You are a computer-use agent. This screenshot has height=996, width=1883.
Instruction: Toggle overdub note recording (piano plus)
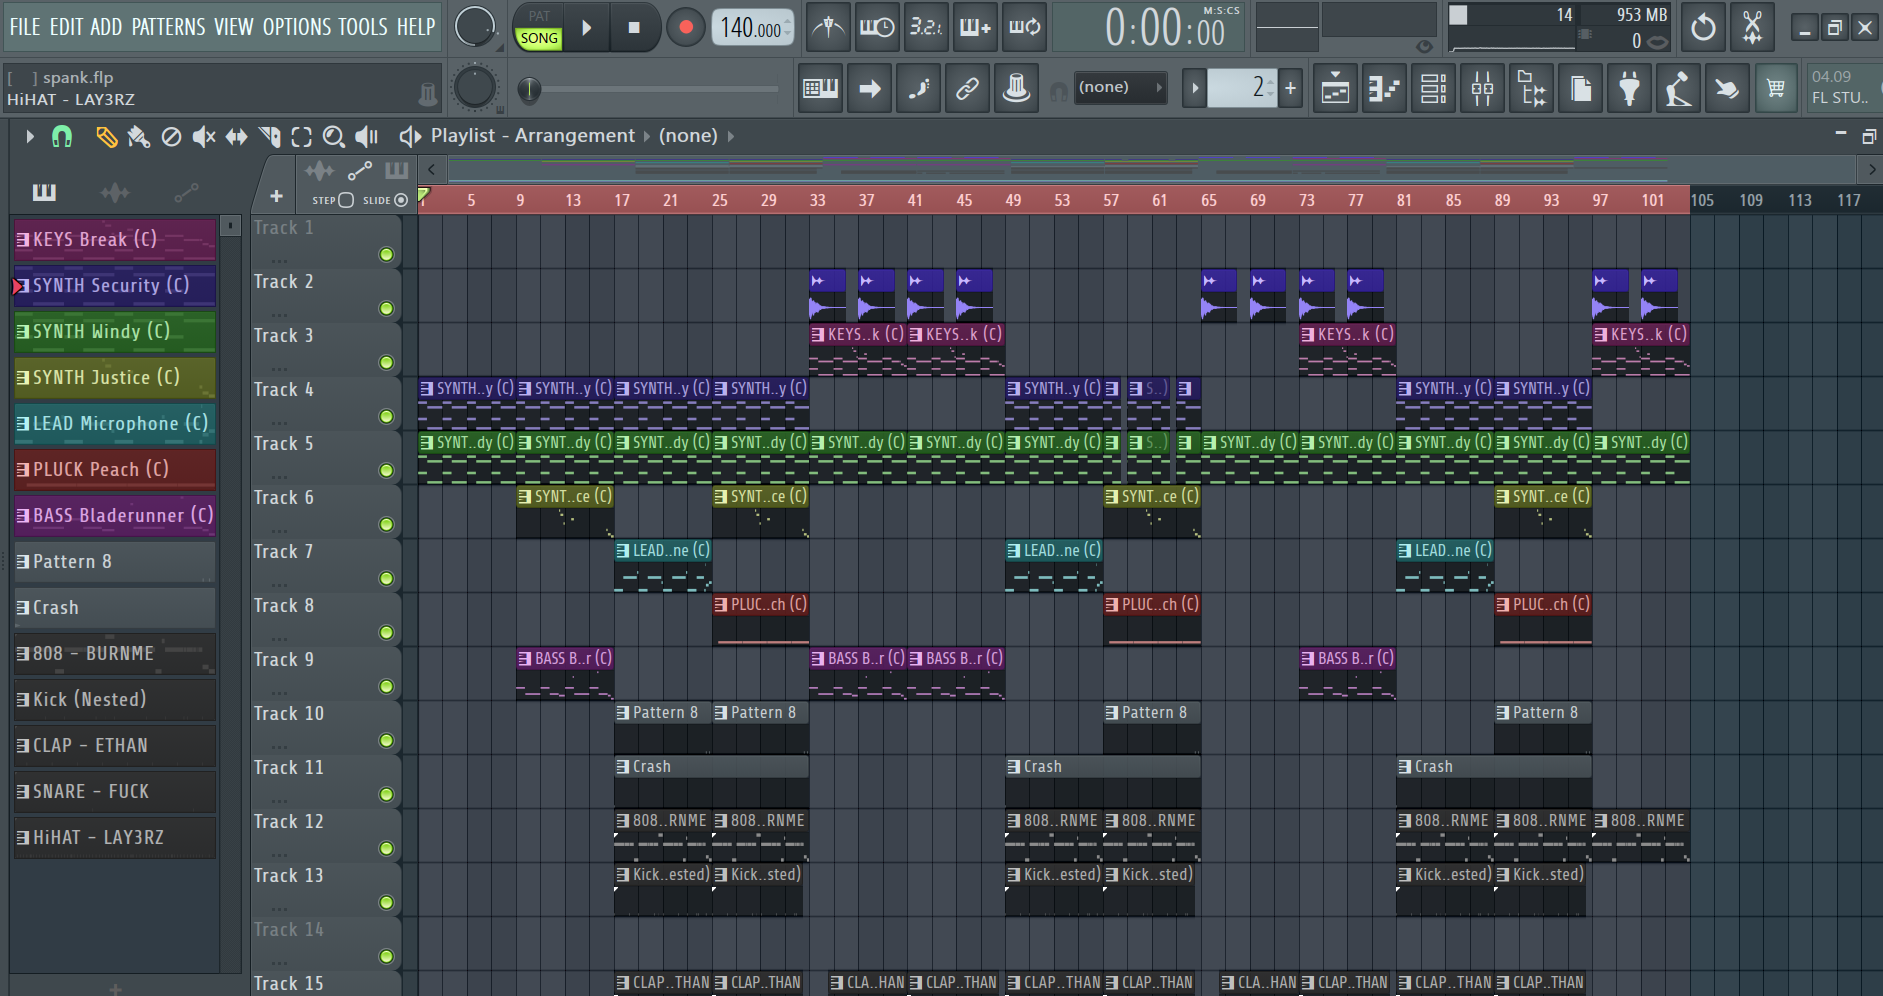975,28
